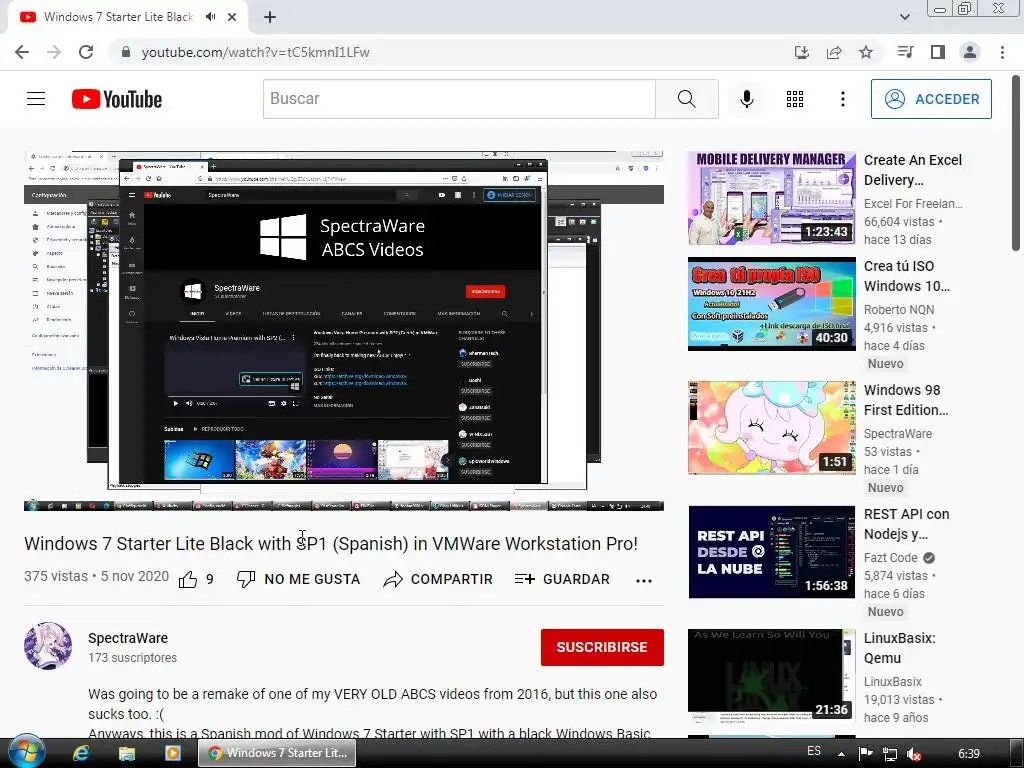Click the SUSCRIBIRSE button
Screen dimensions: 1024x768
[x=602, y=647]
